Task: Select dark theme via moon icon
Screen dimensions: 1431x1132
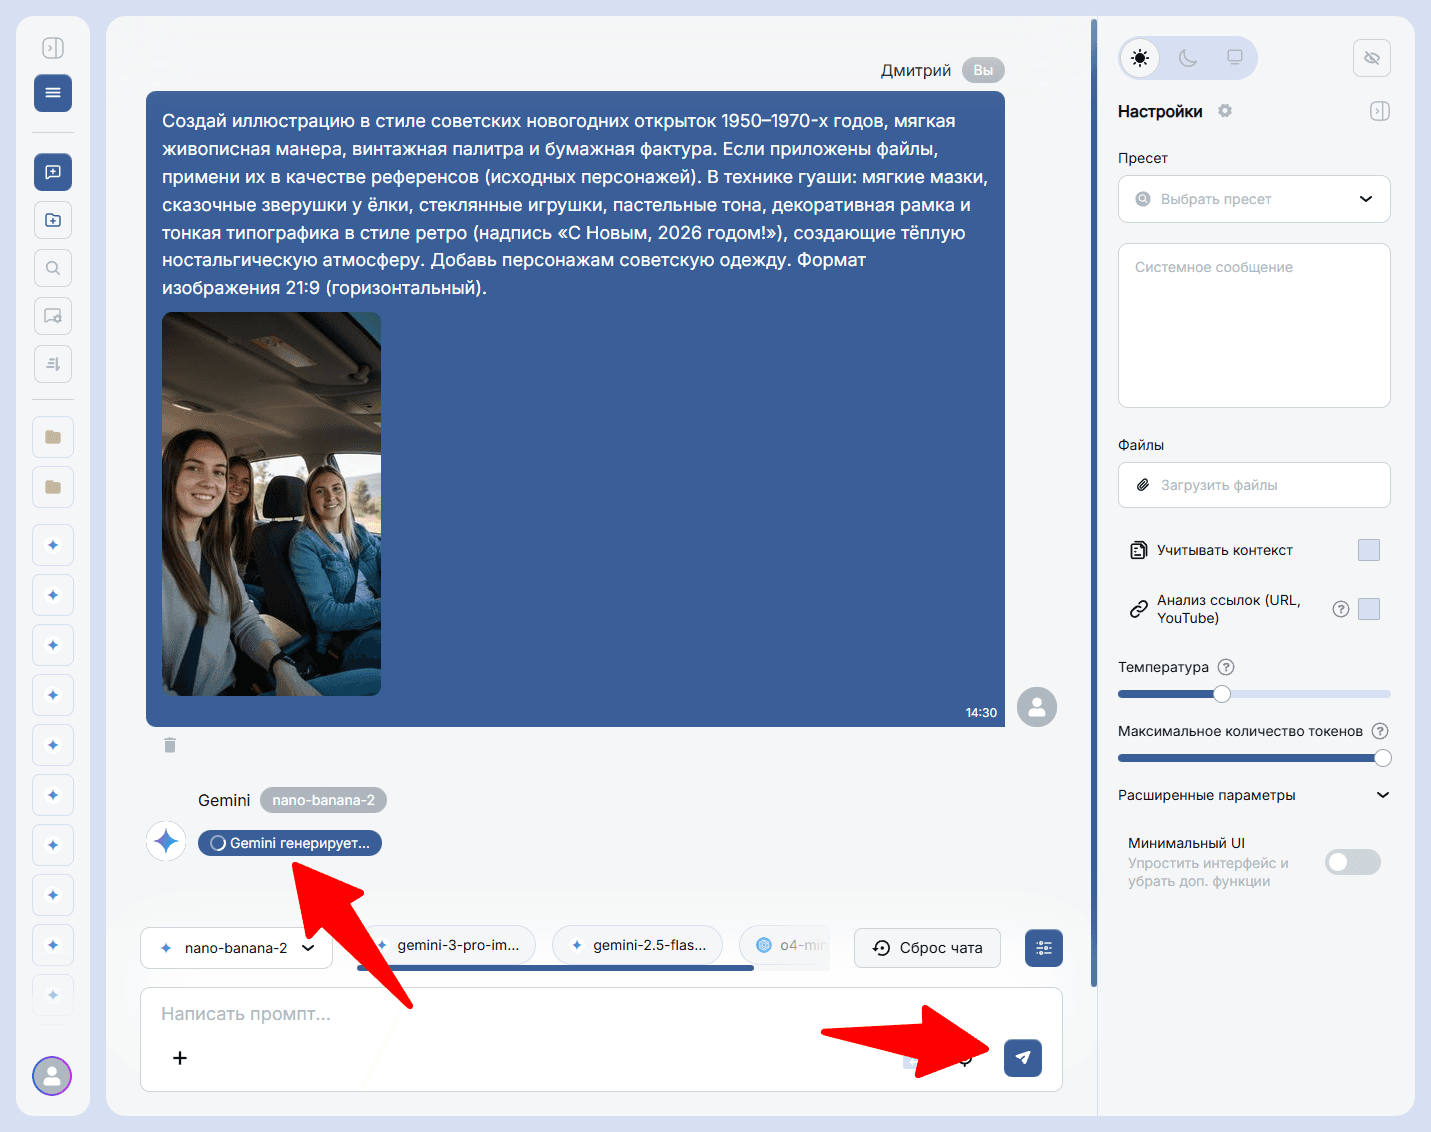Action: tap(1188, 57)
